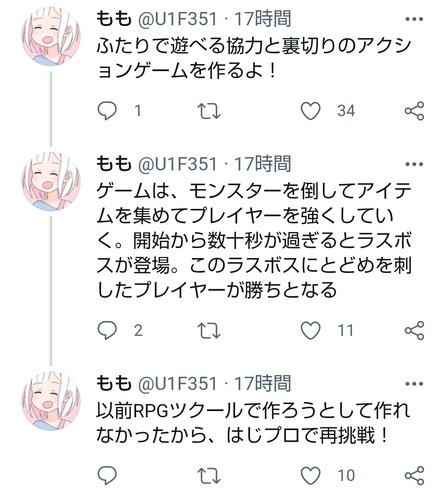Open @U1F351 profile from first tweet
Viewport: 447px width, 500px height.
177,19
